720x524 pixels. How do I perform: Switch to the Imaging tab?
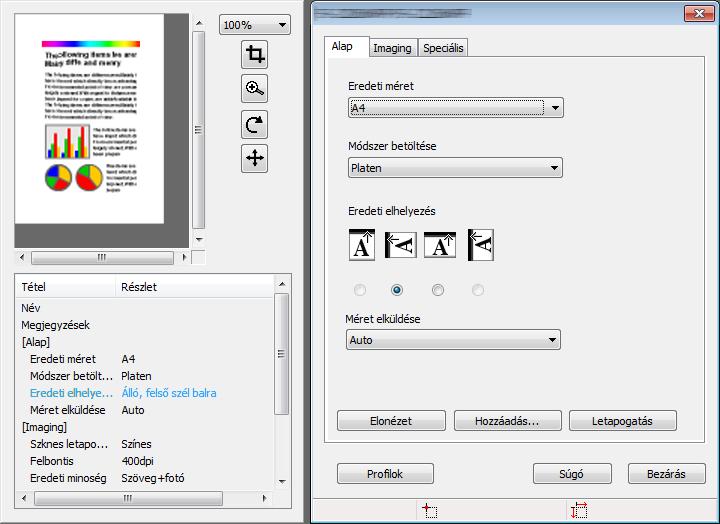click(393, 48)
